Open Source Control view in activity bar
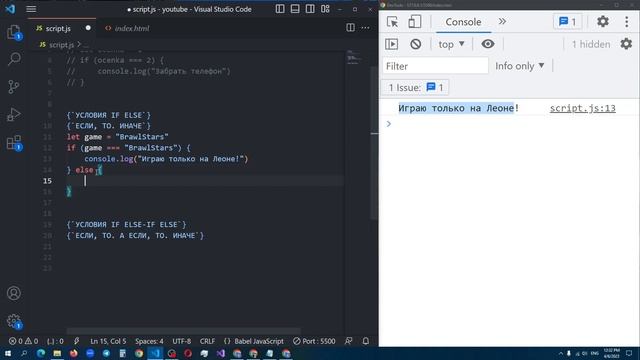 pos(14,87)
